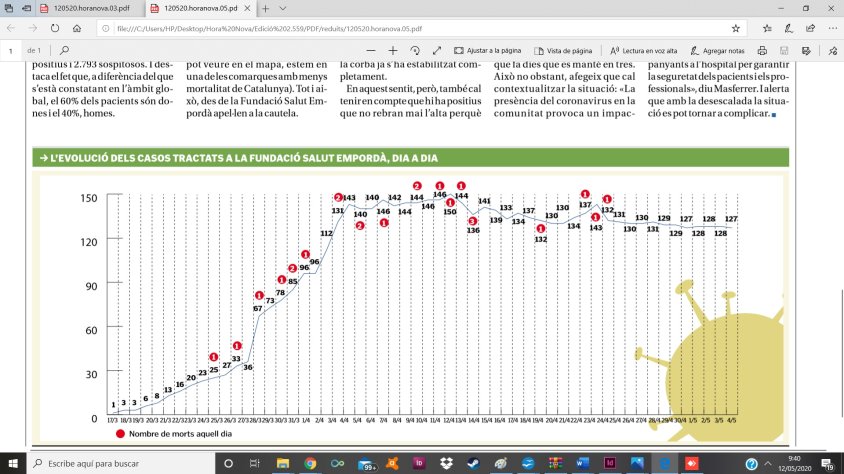Toggle 'Ajustar a la página' fit mode
The height and width of the screenshot is (474, 844).
click(488, 50)
